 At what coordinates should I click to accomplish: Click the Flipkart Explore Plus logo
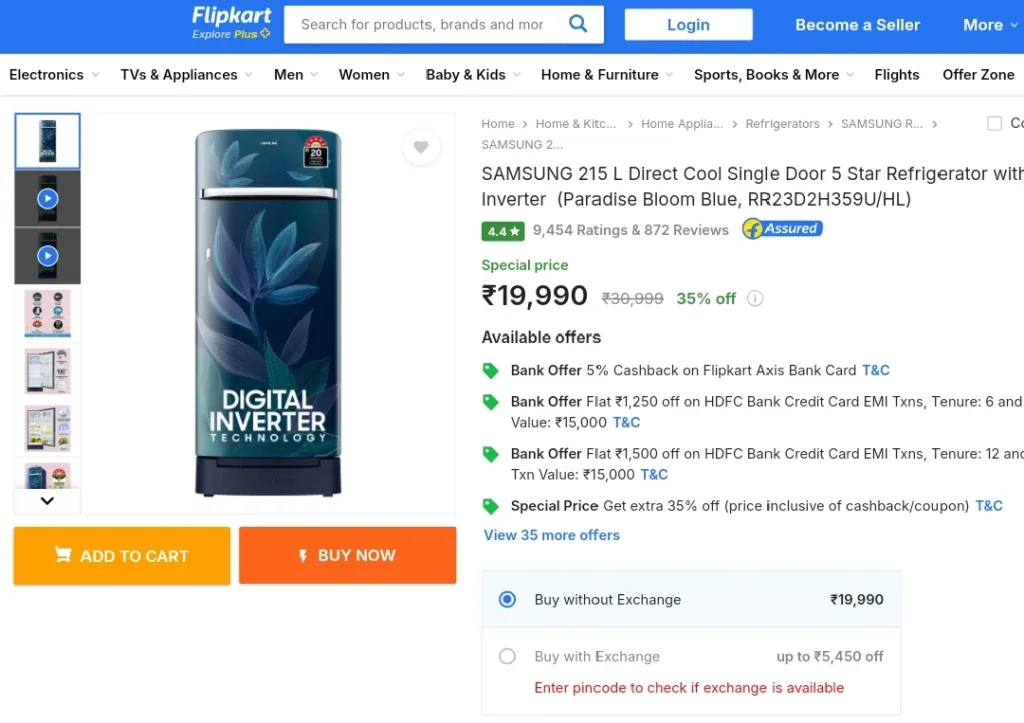tap(231, 24)
